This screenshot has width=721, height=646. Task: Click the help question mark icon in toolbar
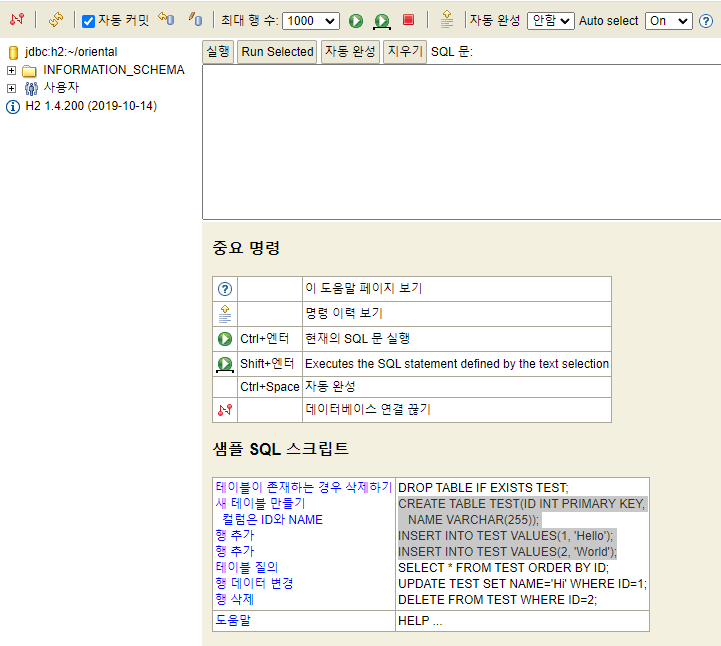click(x=706, y=21)
